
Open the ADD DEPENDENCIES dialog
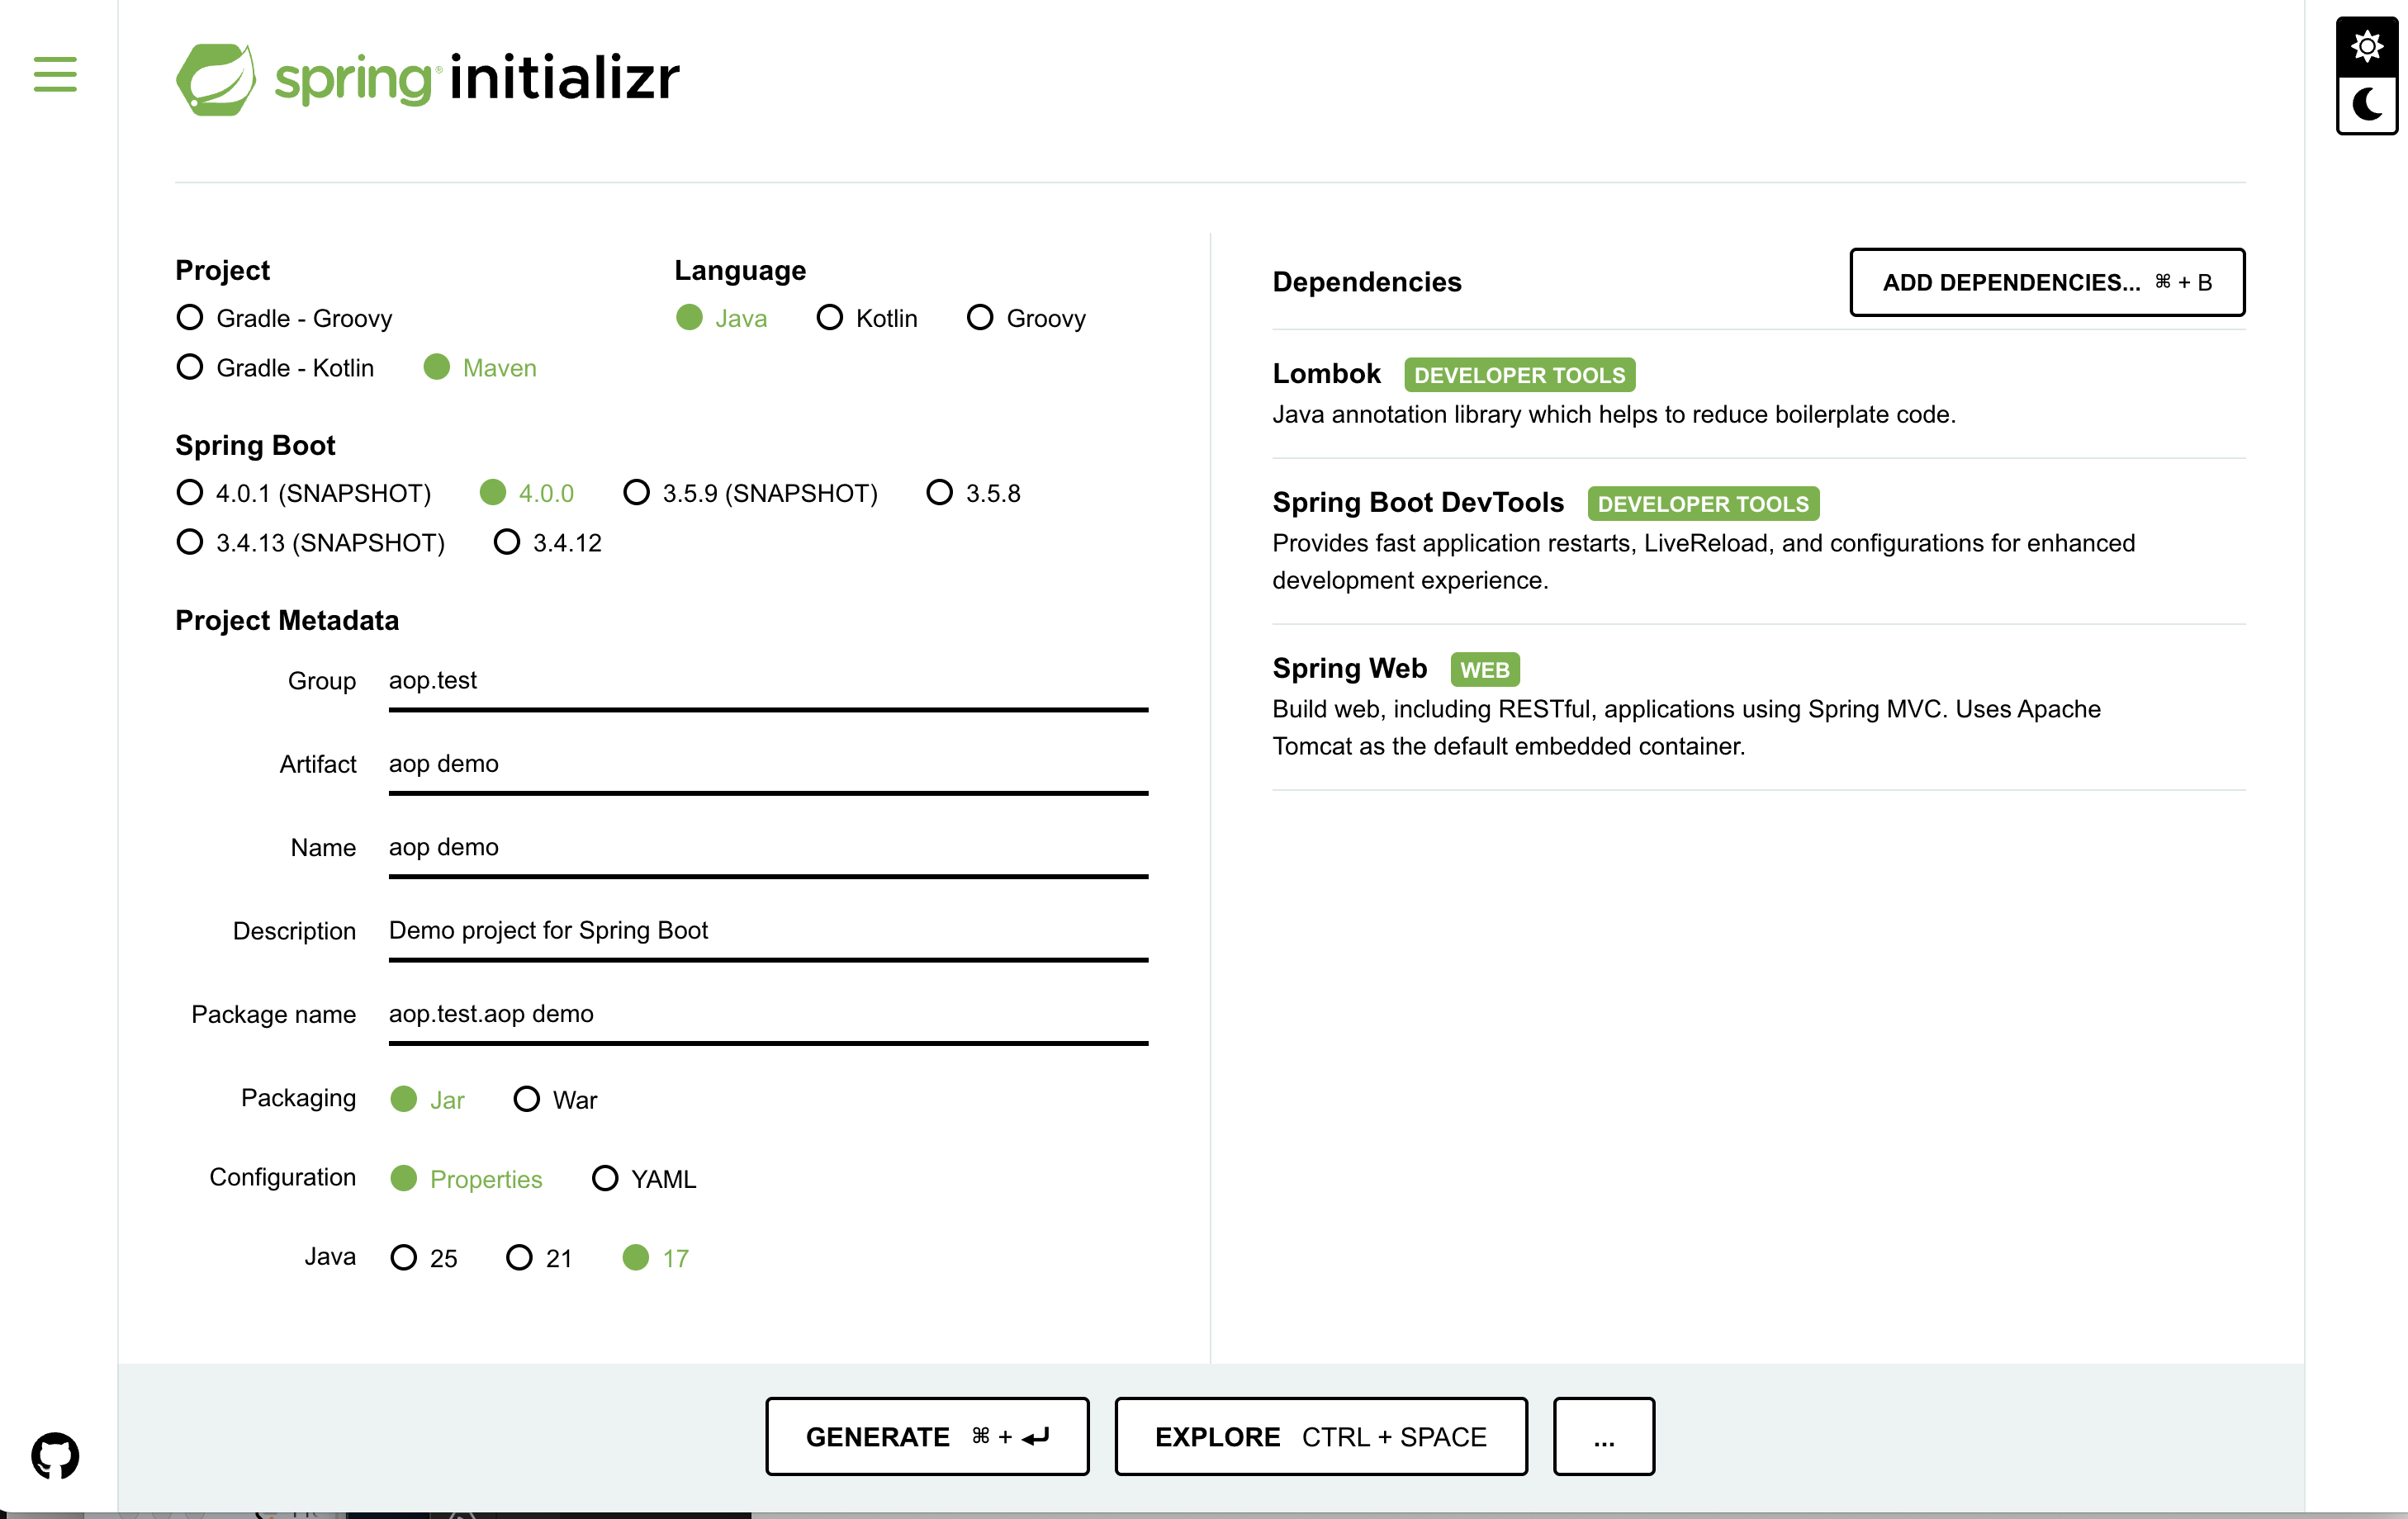2046,282
